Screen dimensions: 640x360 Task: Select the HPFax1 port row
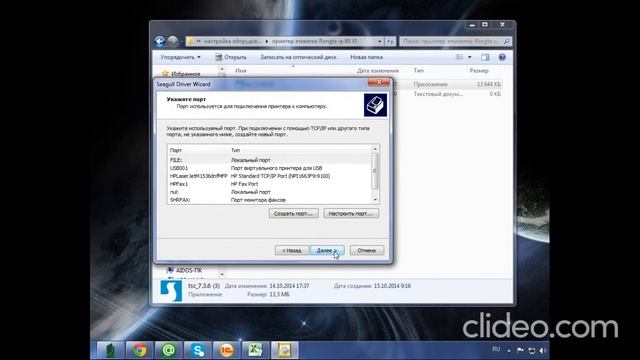click(x=269, y=184)
